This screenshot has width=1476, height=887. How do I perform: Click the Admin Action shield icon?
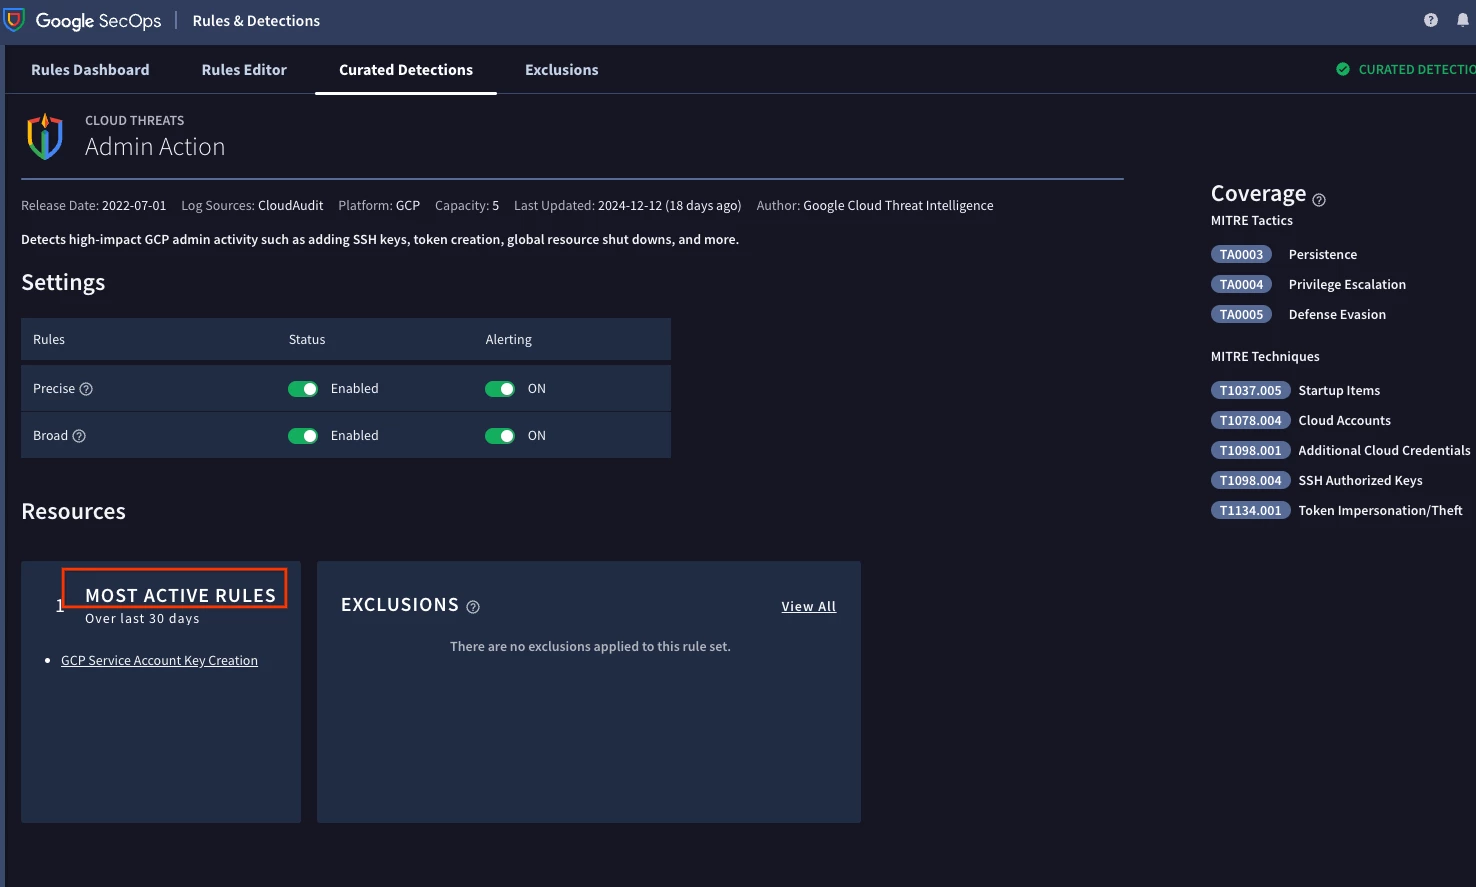[x=45, y=137]
